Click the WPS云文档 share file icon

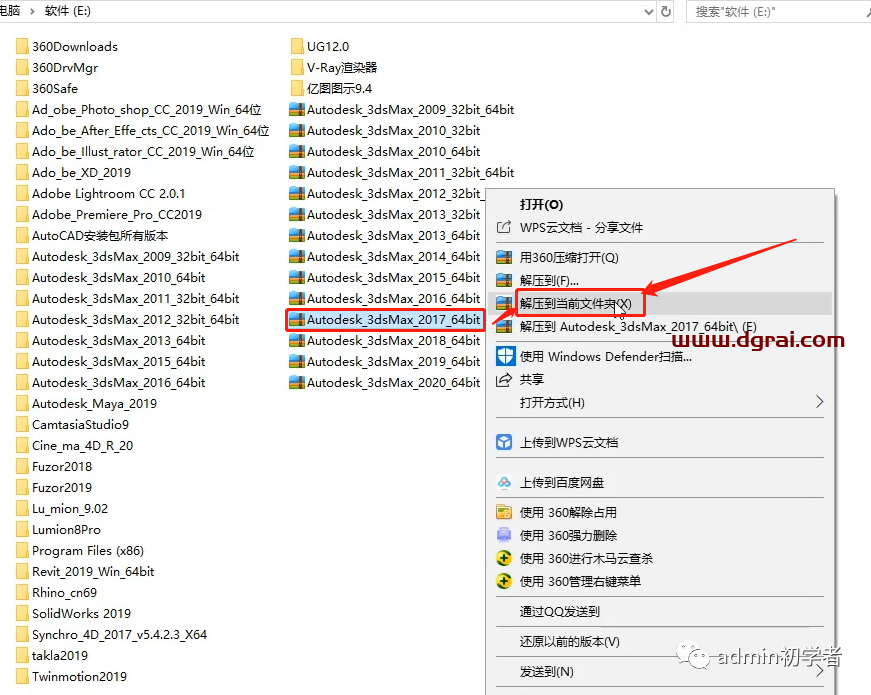tap(504, 227)
